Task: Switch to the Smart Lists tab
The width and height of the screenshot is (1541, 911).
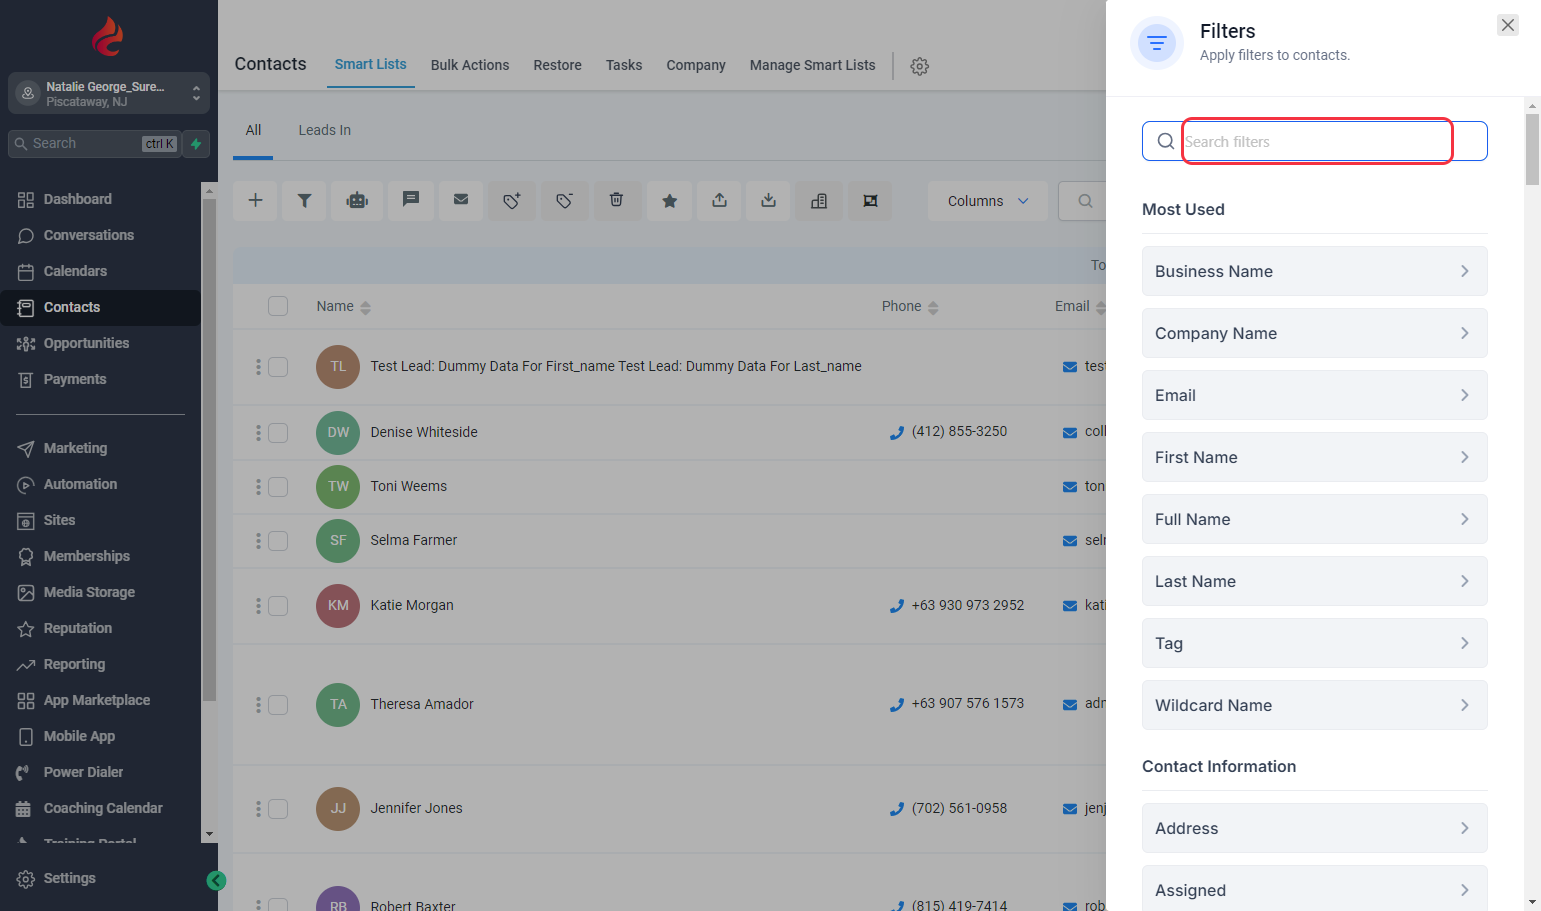Action: [371, 64]
